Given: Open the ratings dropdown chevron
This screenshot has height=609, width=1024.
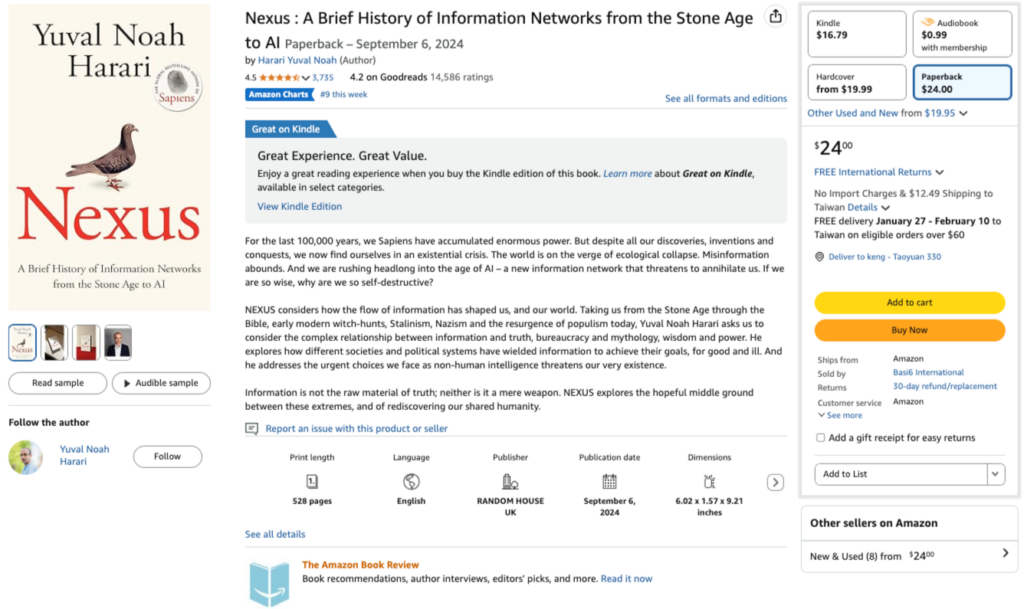Looking at the screenshot, I should point(306,78).
